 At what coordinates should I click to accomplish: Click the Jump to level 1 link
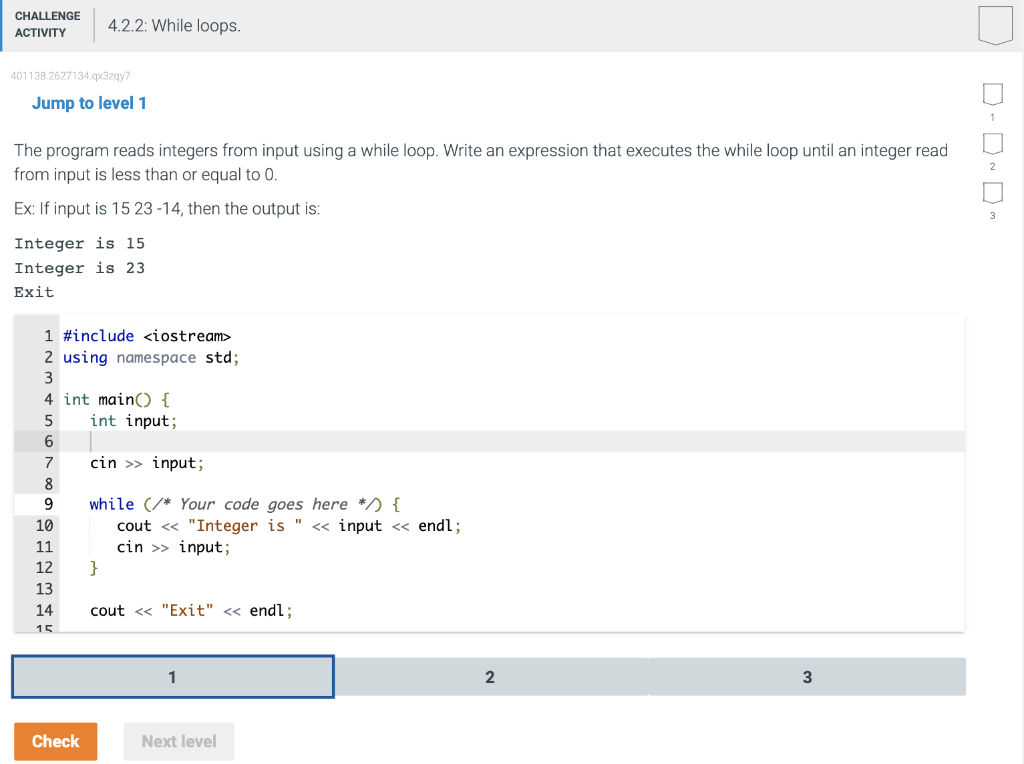[89, 103]
